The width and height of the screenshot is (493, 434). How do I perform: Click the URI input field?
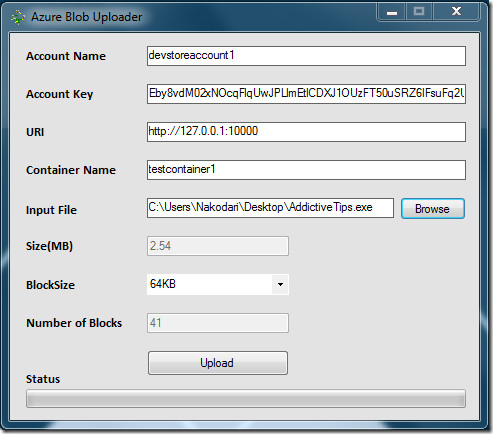[306, 132]
